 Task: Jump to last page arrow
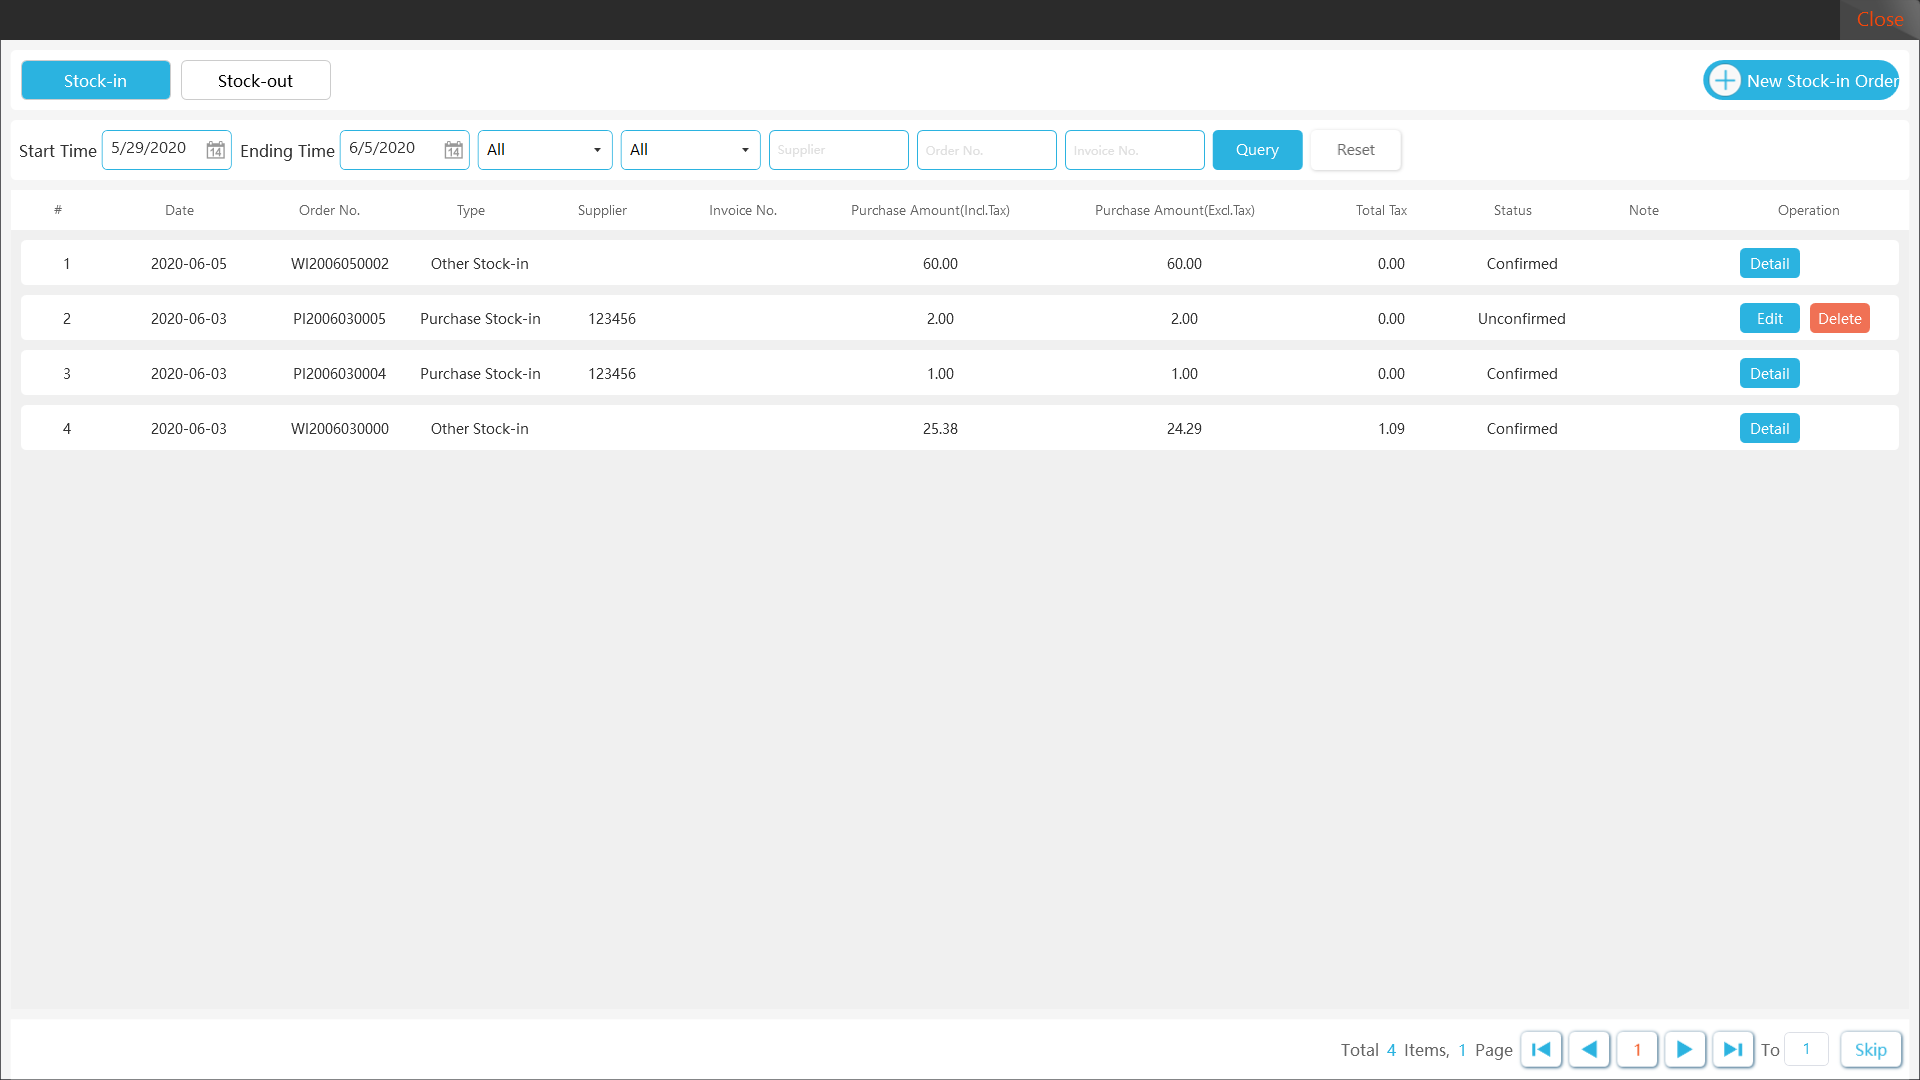(x=1732, y=1049)
